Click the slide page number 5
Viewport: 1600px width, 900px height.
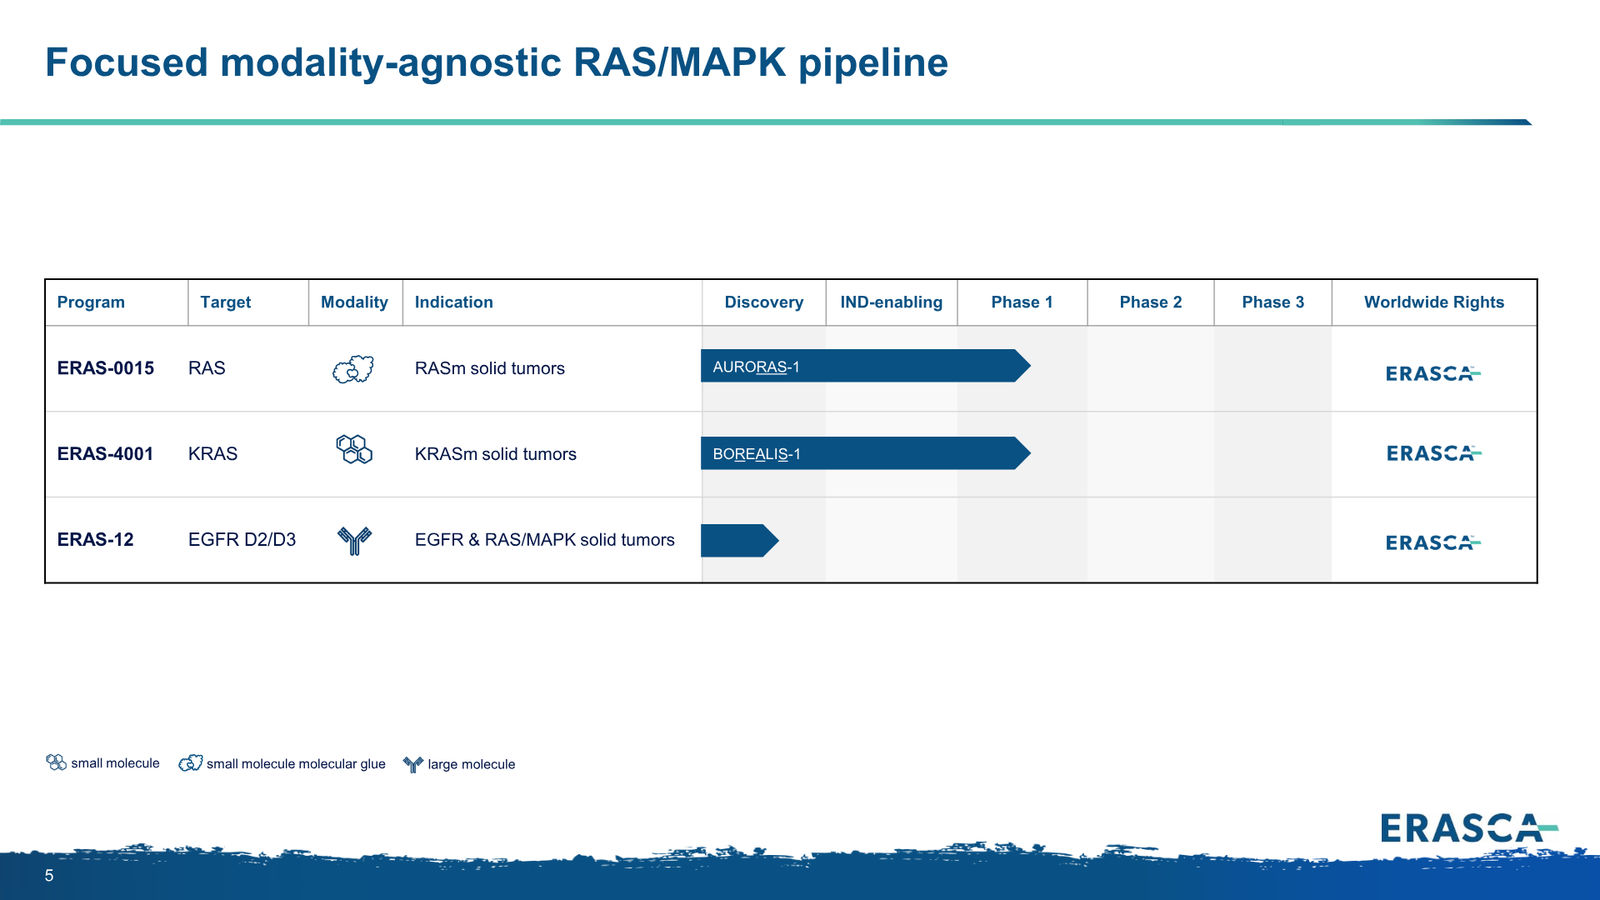click(x=49, y=876)
